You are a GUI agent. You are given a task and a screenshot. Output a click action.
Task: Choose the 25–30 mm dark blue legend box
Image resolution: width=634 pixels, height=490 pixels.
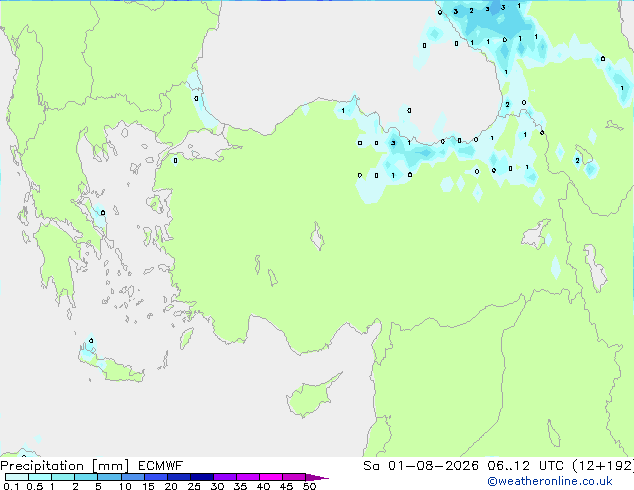point(202,477)
